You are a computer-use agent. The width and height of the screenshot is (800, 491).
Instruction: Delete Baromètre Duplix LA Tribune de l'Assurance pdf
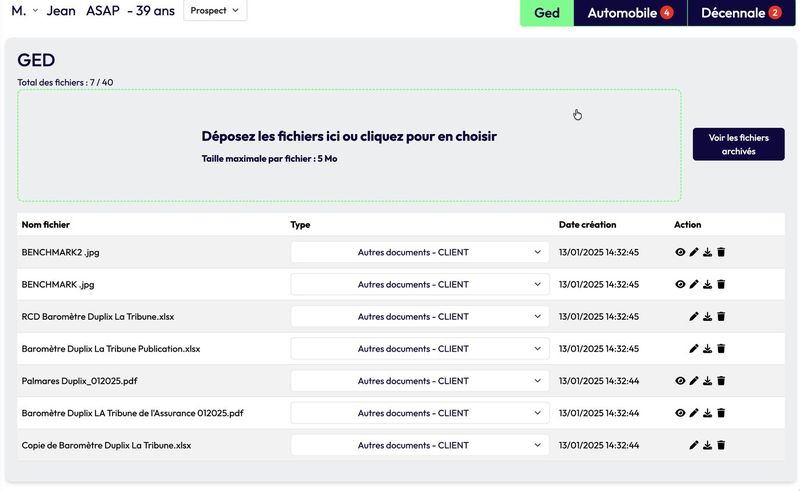click(x=721, y=413)
